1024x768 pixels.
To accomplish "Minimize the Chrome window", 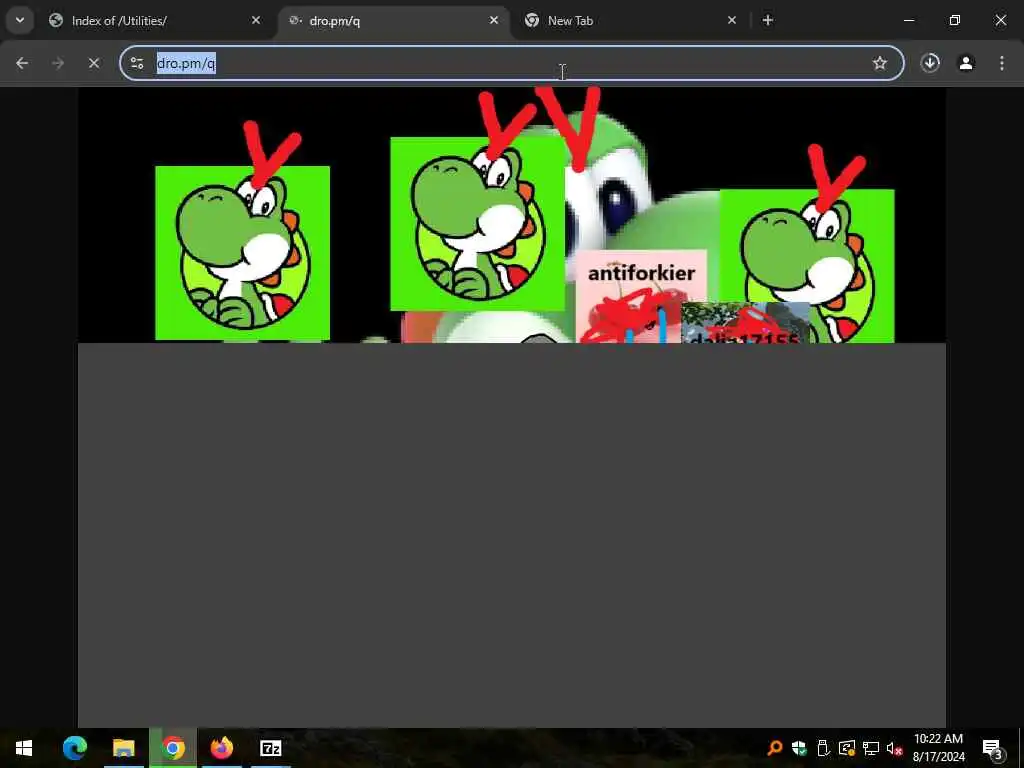I will [908, 20].
